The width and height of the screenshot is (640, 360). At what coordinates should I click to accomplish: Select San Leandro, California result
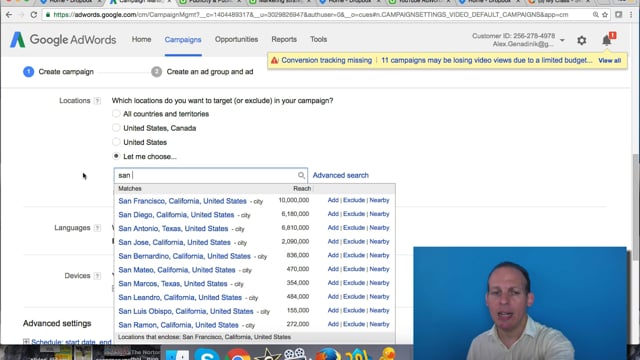click(x=180, y=298)
